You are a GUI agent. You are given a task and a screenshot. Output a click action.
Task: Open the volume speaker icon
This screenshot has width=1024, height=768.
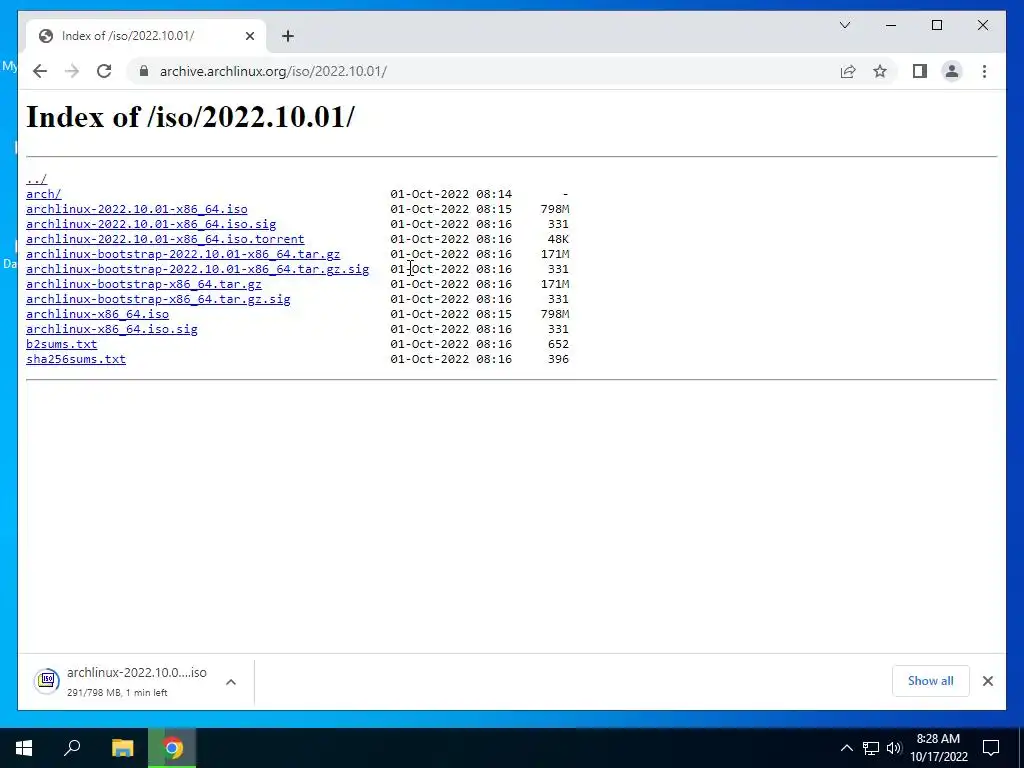tap(894, 748)
